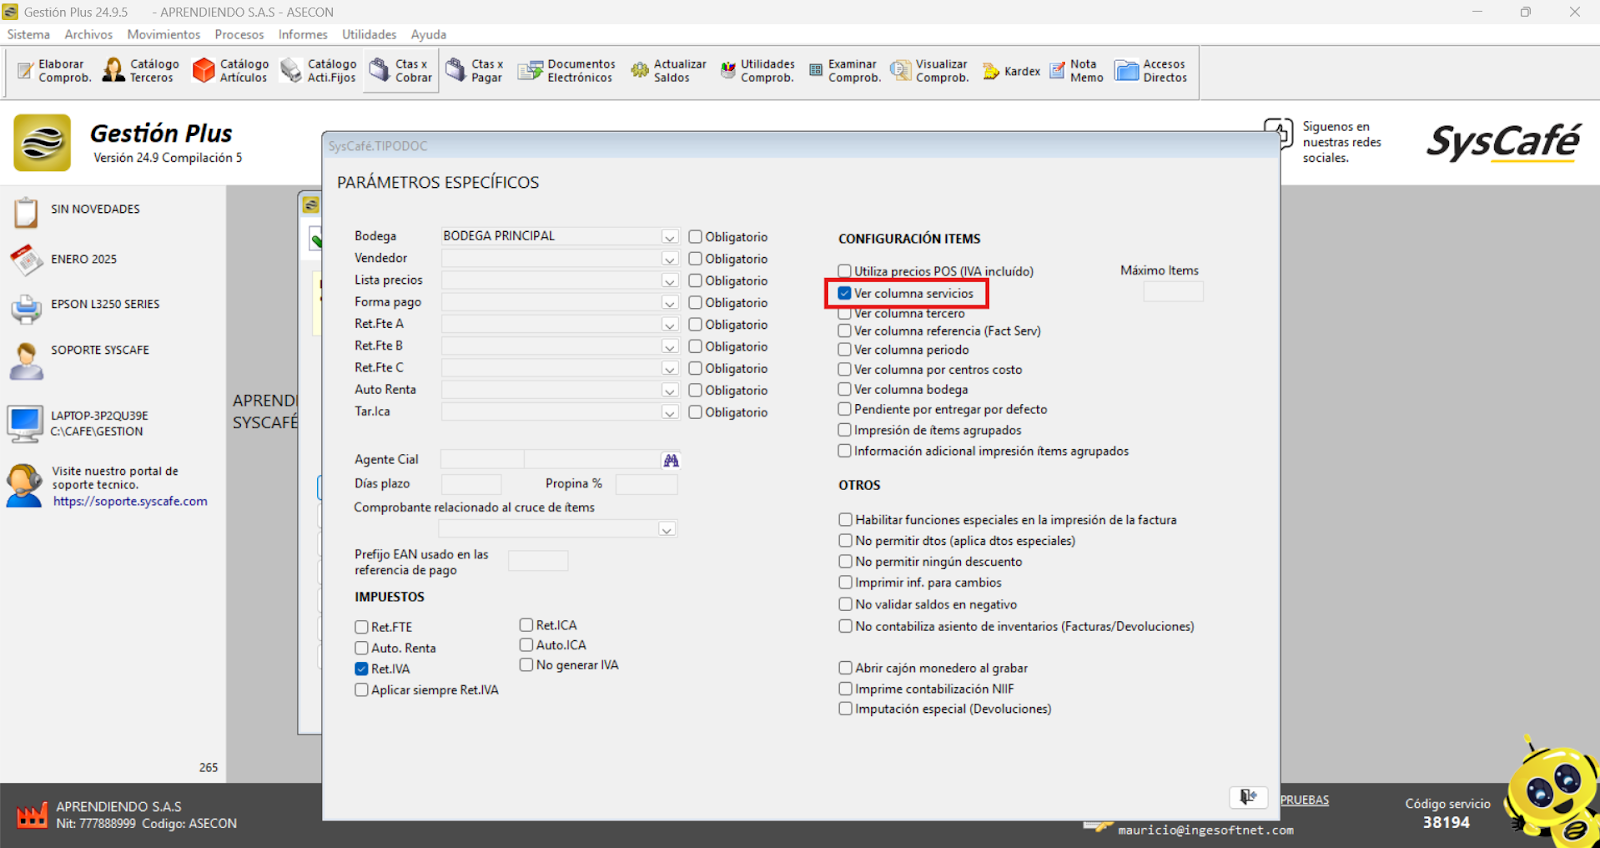This screenshot has width=1600, height=848.
Task: Click the Nota Memo icon
Action: (1076, 71)
